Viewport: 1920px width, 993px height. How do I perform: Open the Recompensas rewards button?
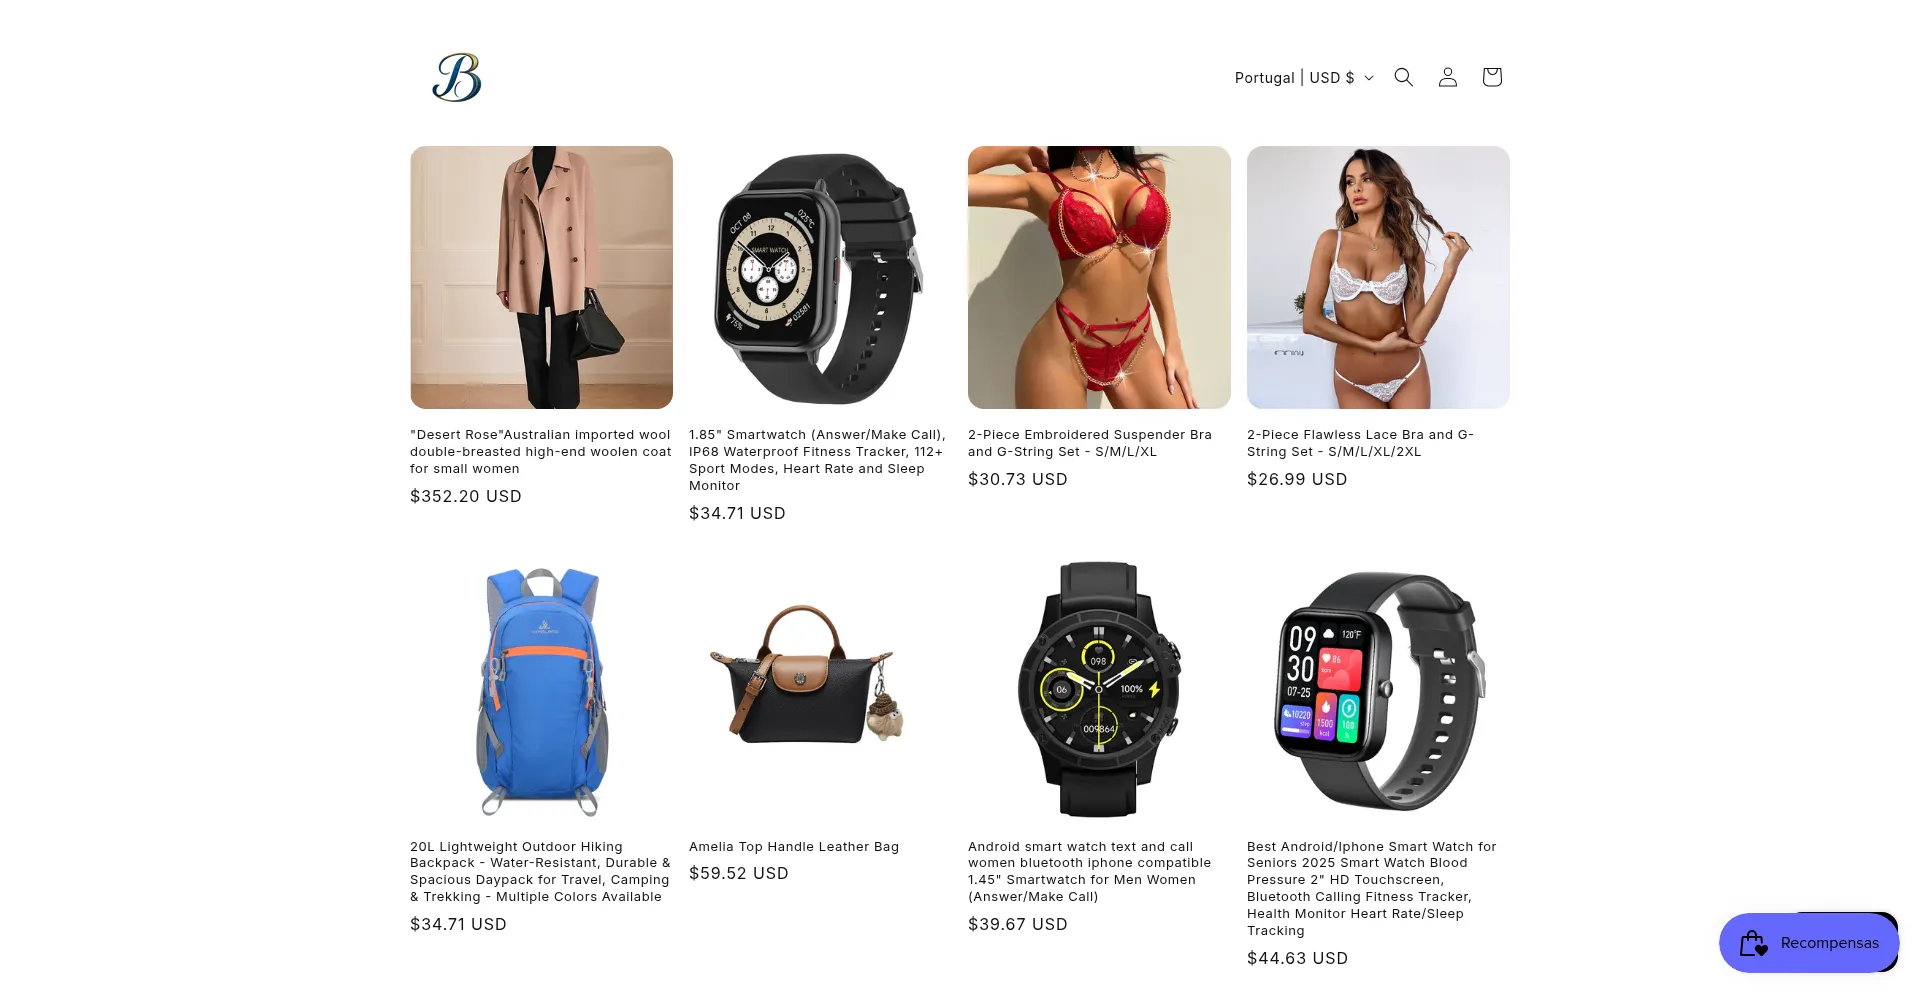click(x=1808, y=942)
